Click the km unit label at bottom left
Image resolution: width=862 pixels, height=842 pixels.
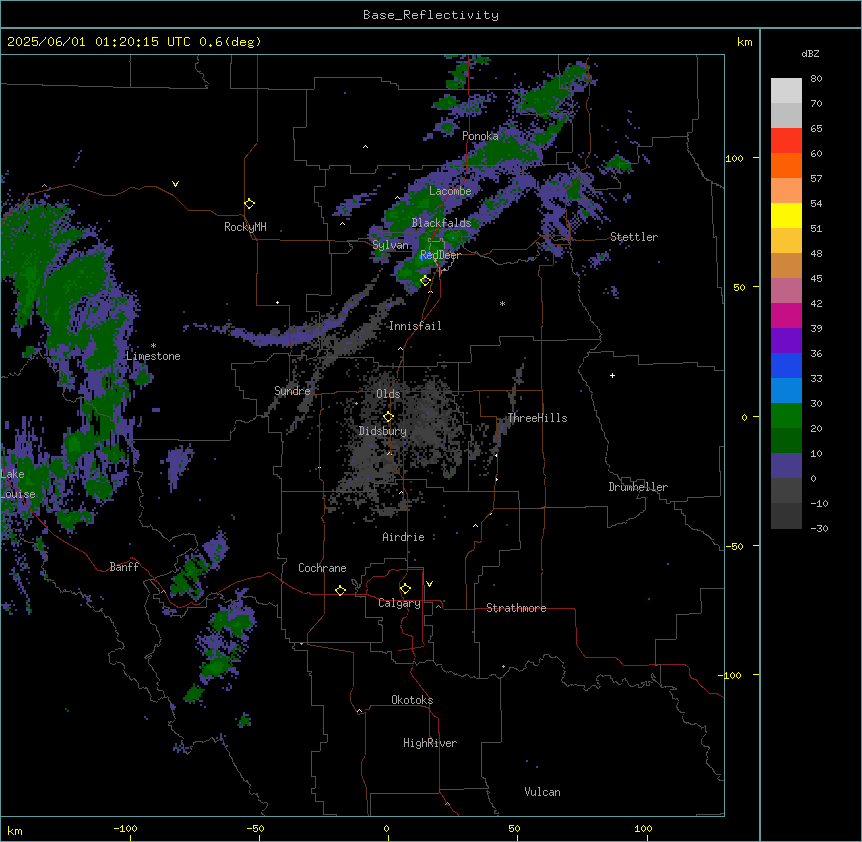(x=15, y=830)
